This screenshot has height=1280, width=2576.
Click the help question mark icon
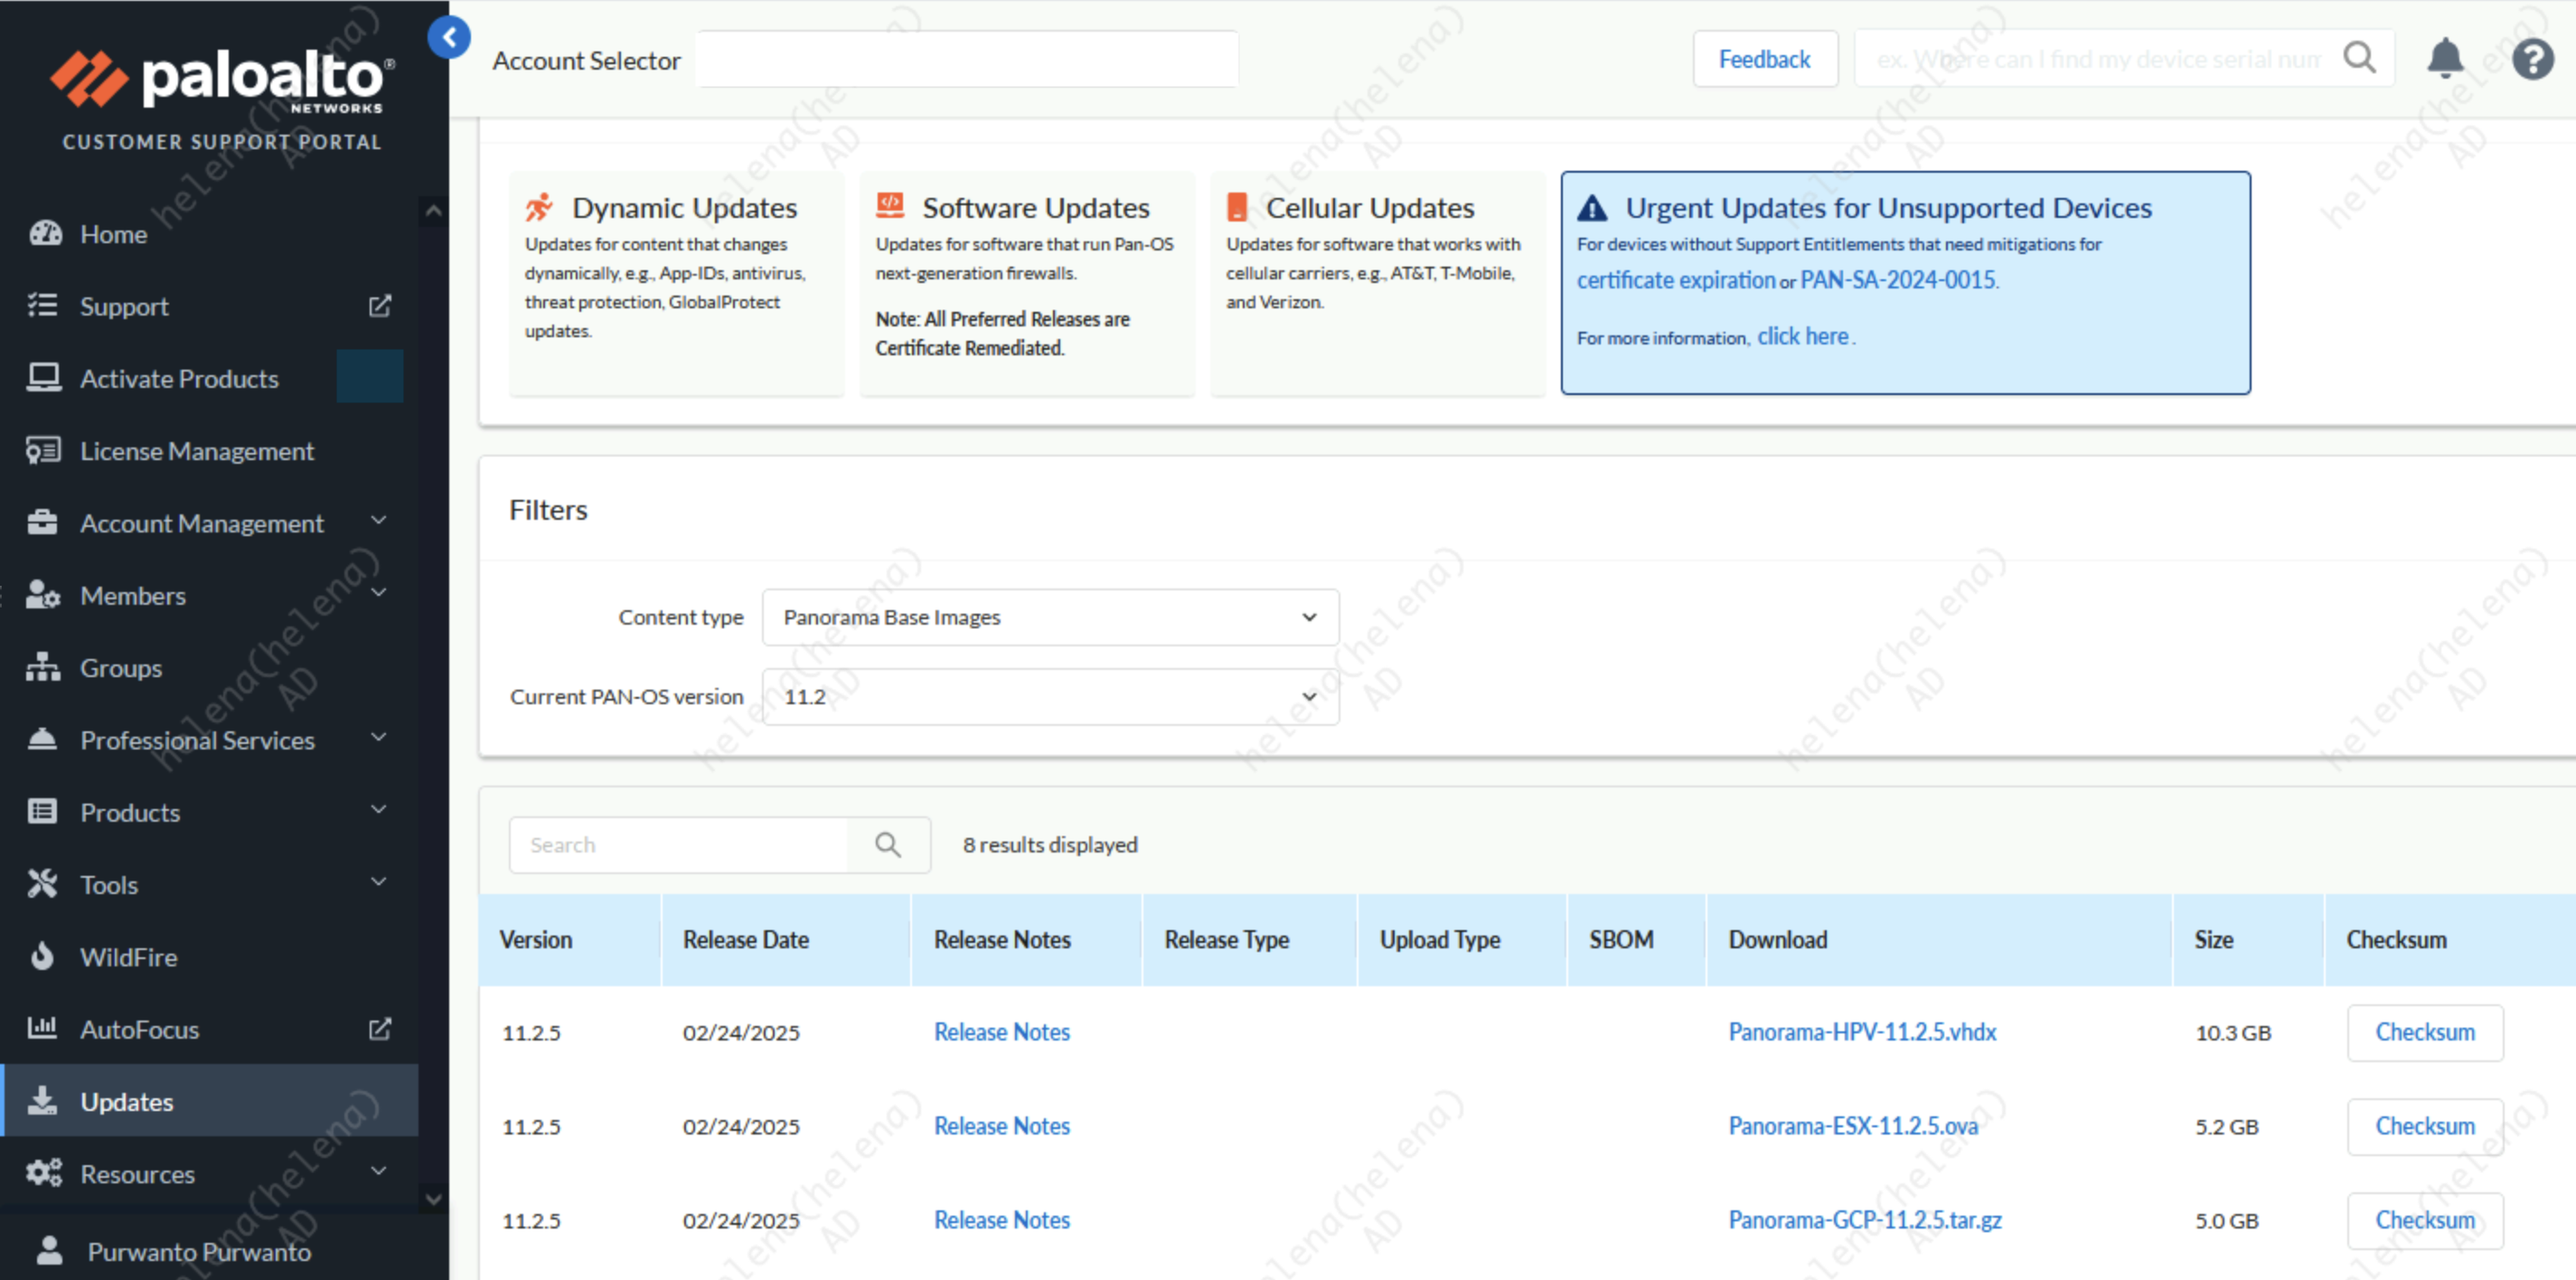2532,59
